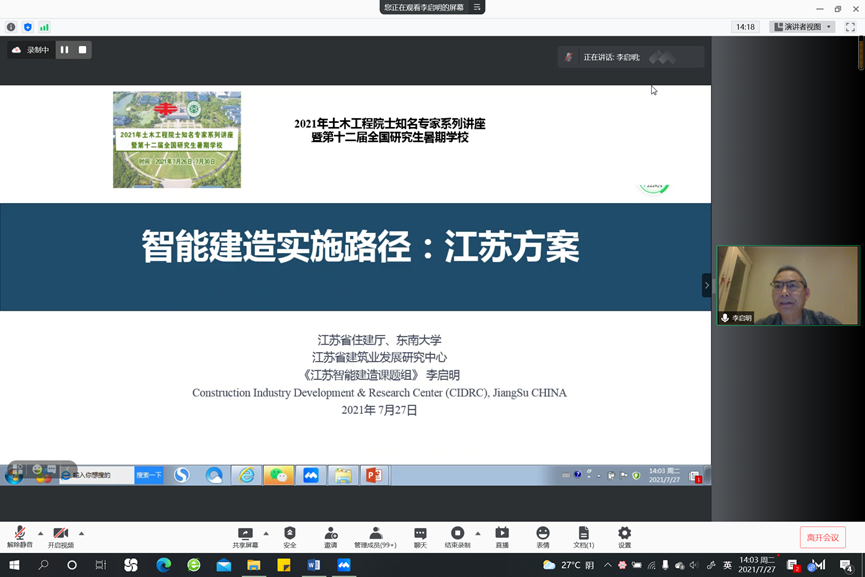Open Manage Members (管理成员) panel

point(375,537)
